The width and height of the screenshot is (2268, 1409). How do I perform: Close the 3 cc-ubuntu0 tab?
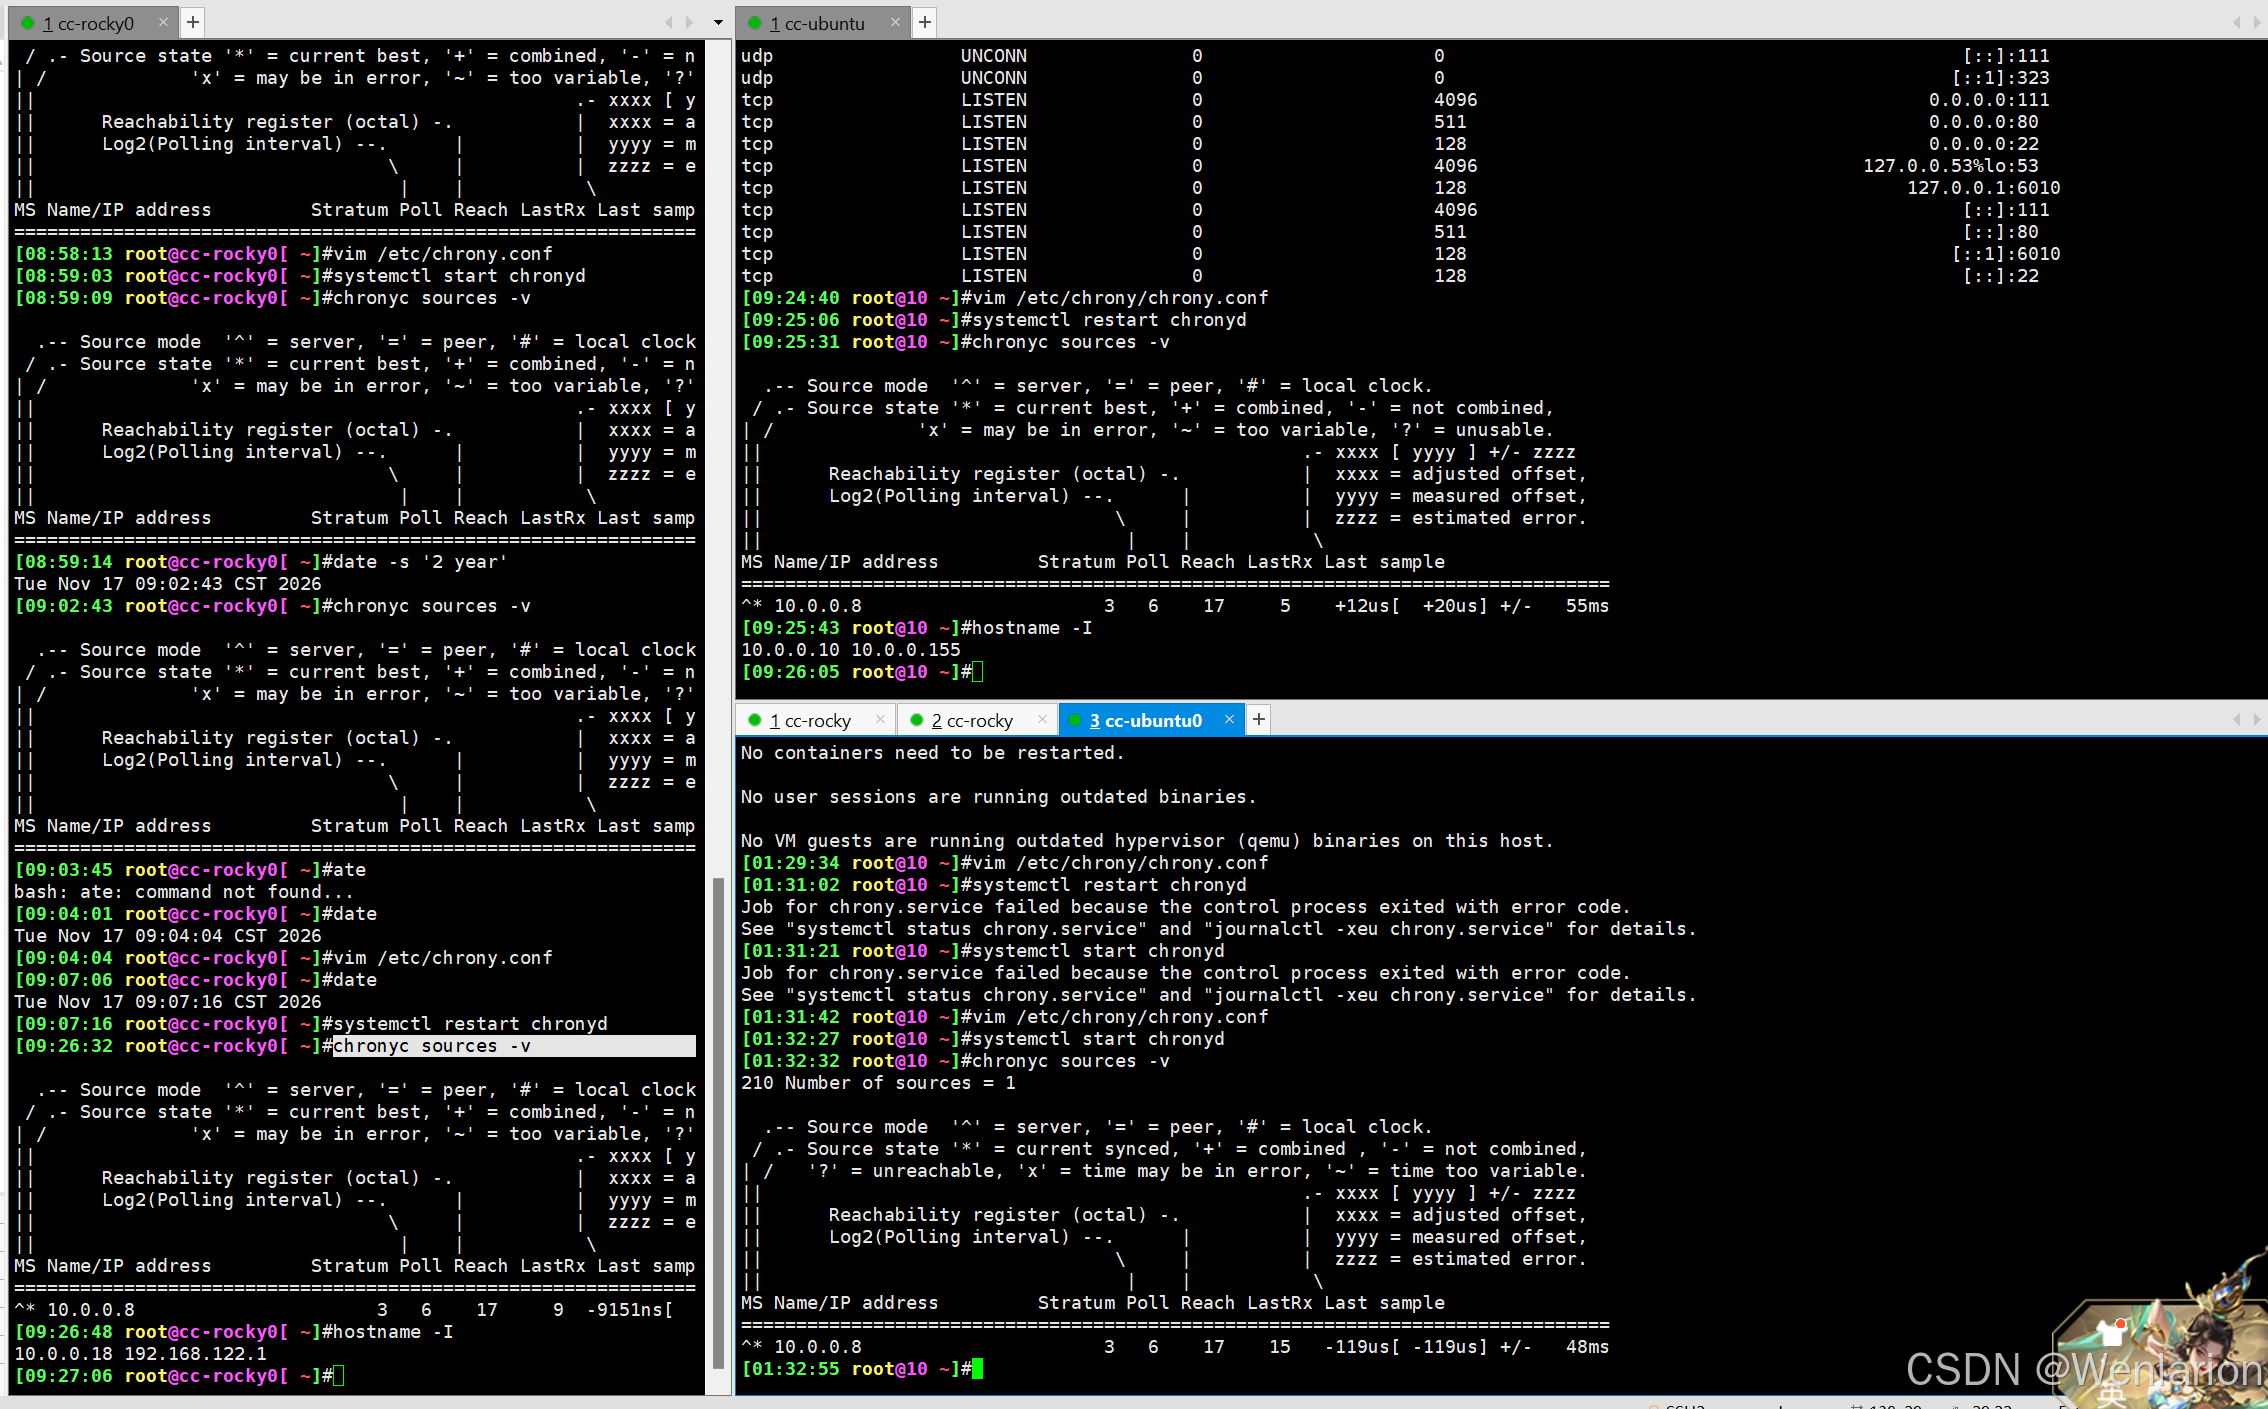[x=1229, y=719]
